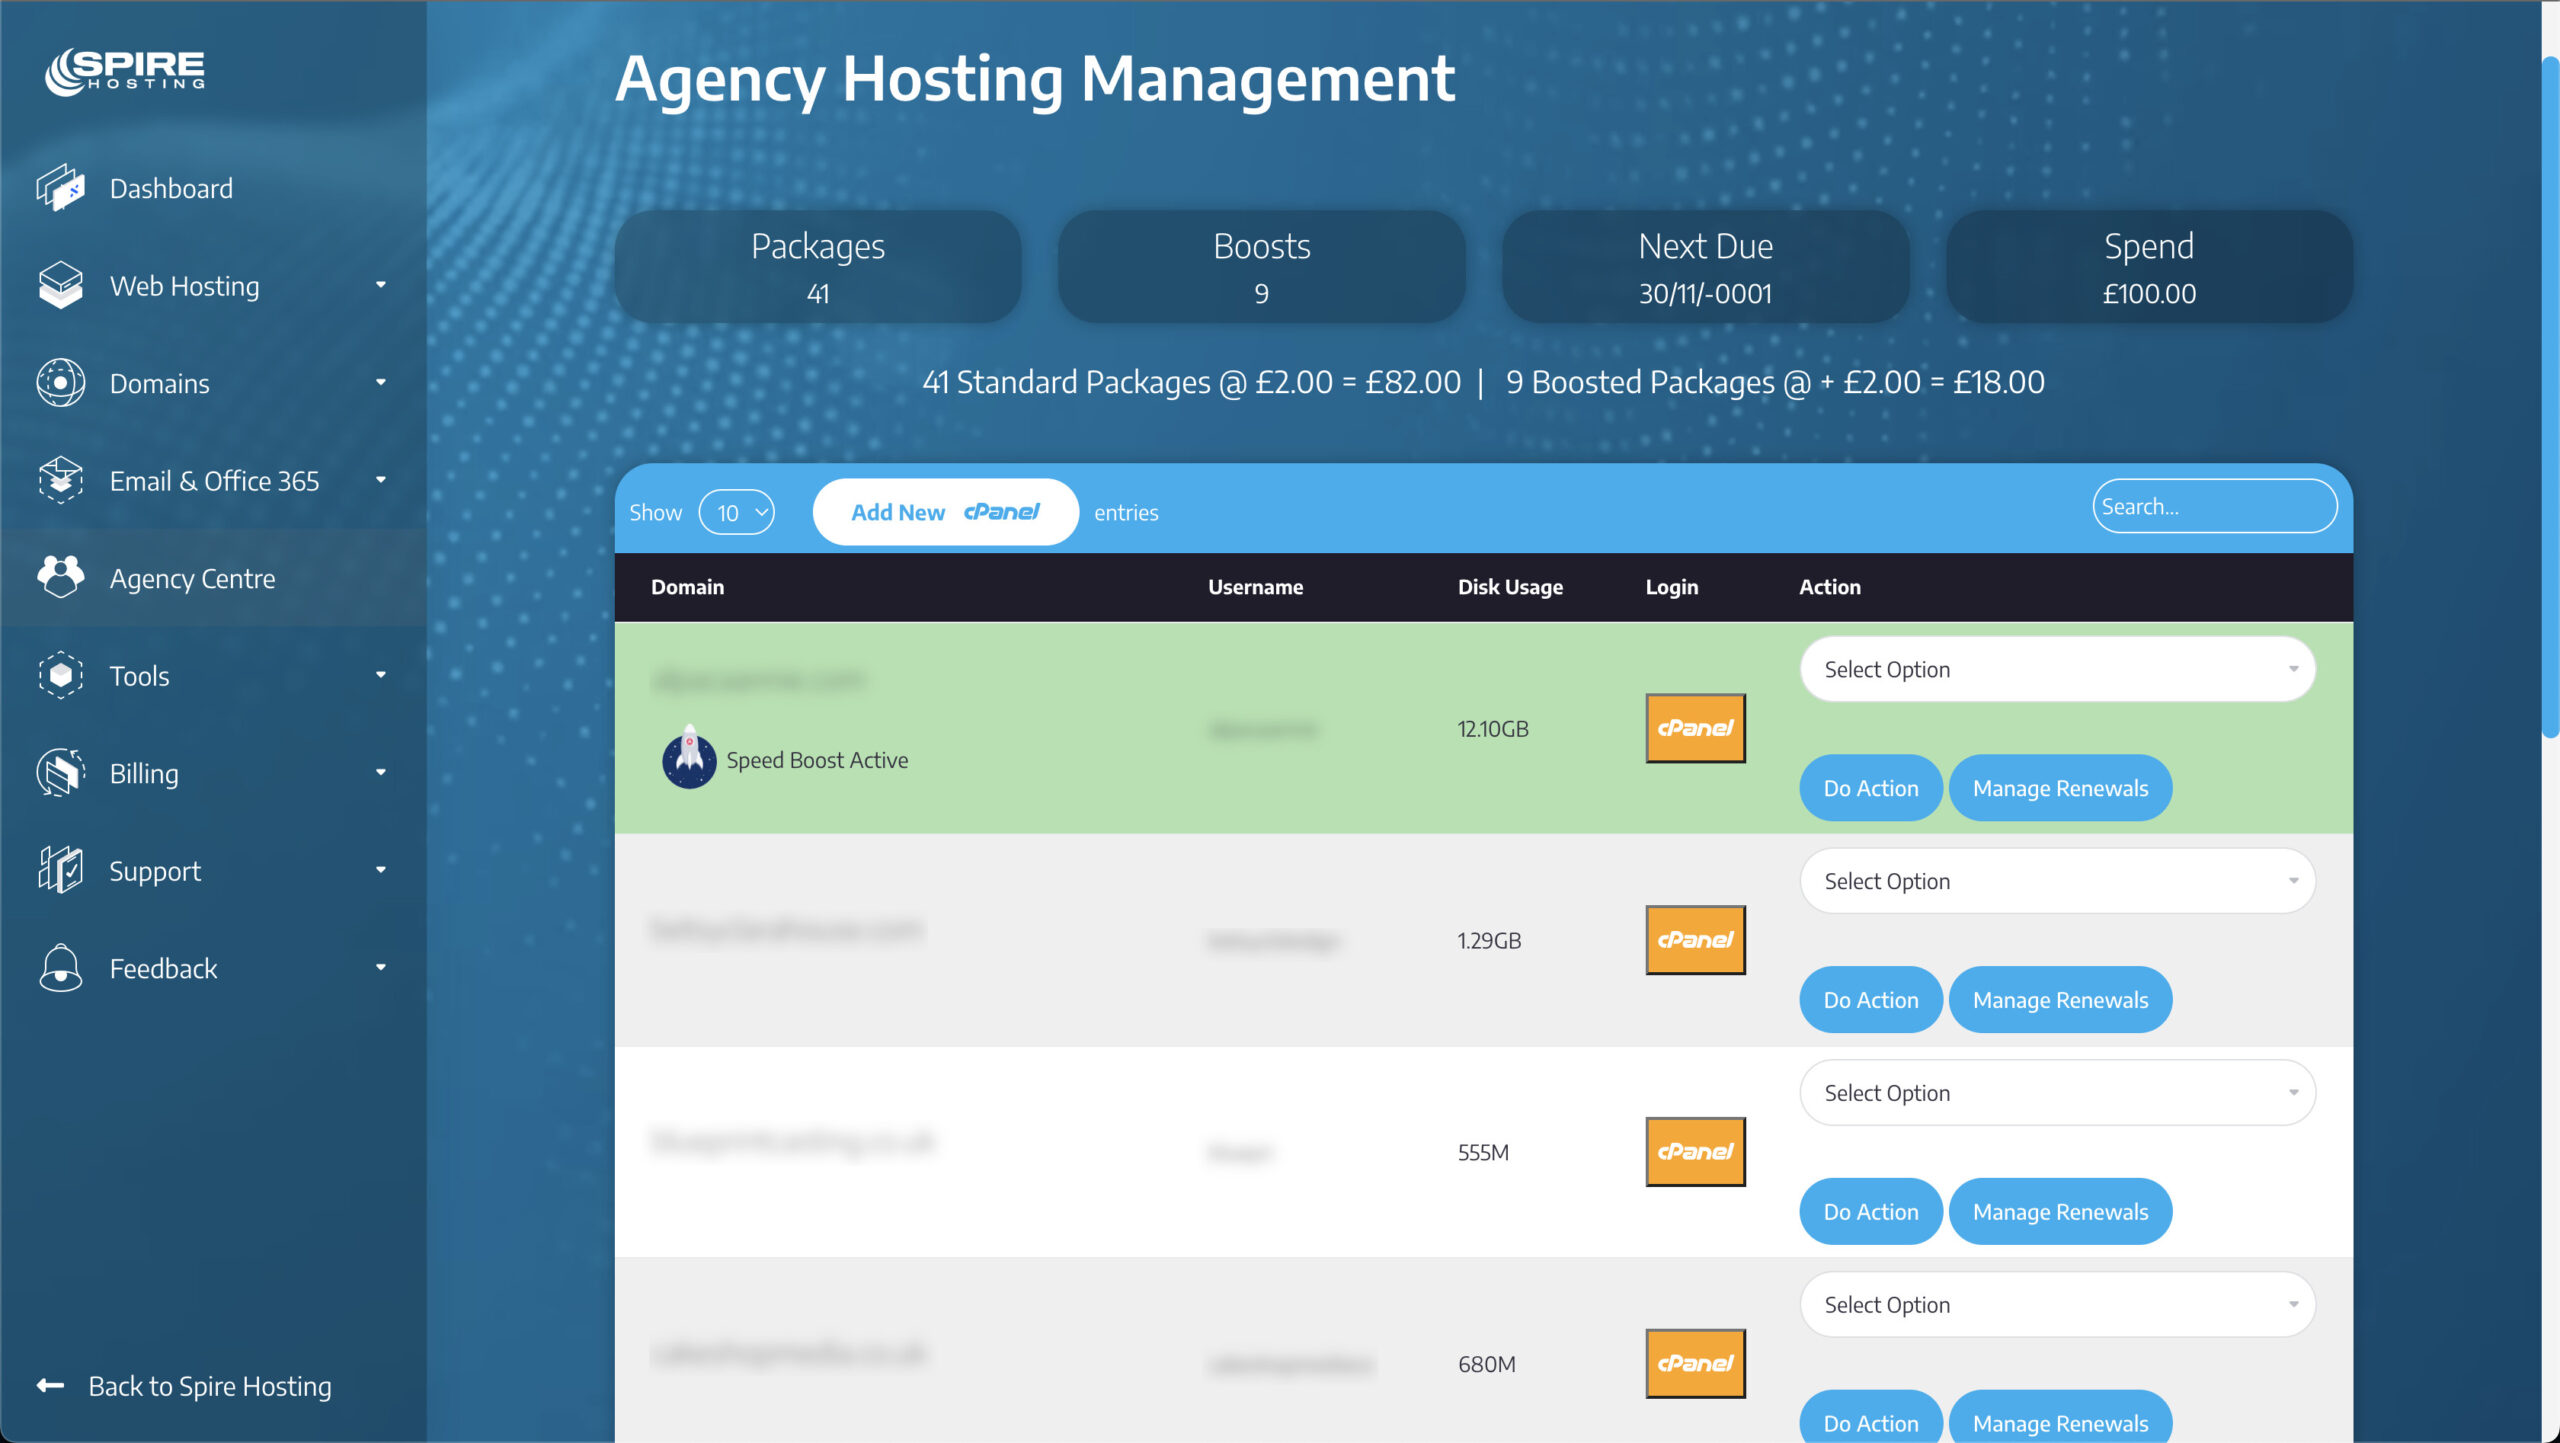Open cPanel for the 555M usage row
The height and width of the screenshot is (1443, 2560).
(1695, 1151)
